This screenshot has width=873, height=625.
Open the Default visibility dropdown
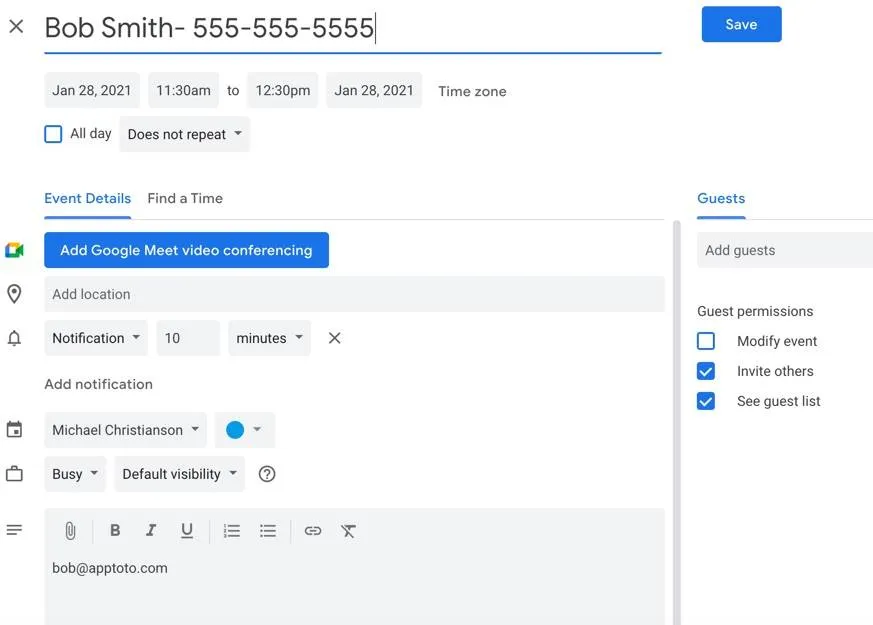179,473
